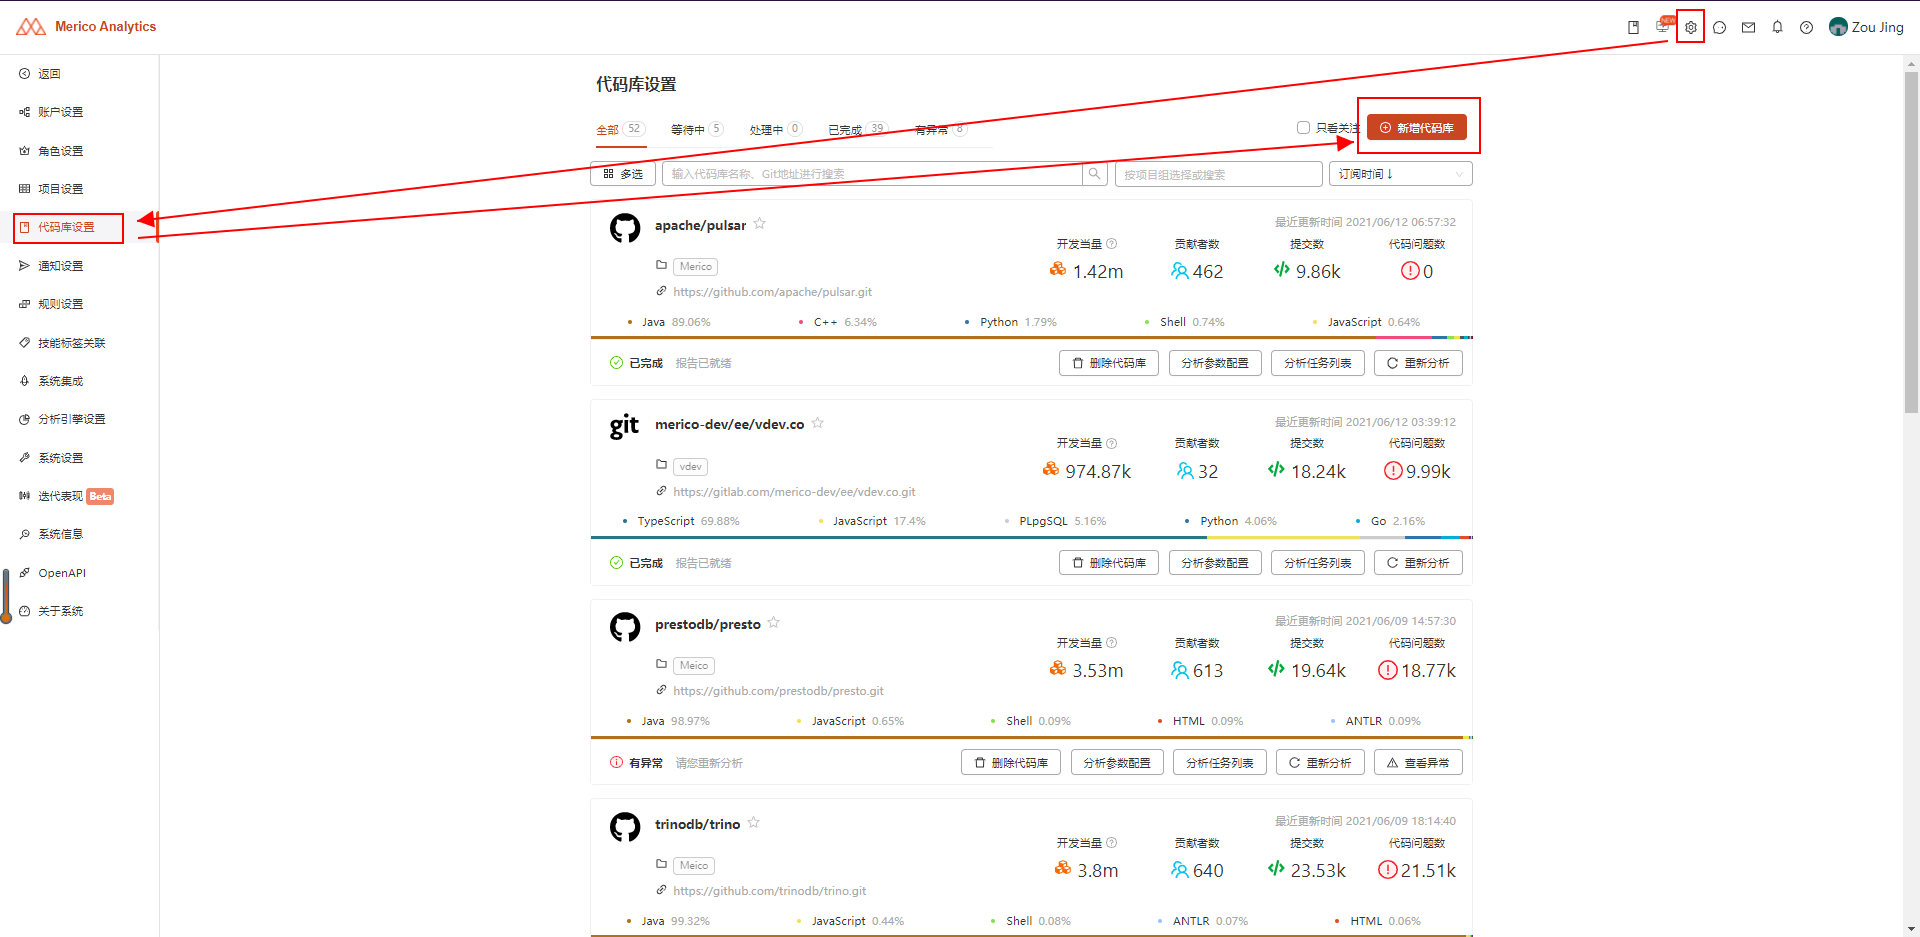Click the 多选 multi-select button

[623, 174]
